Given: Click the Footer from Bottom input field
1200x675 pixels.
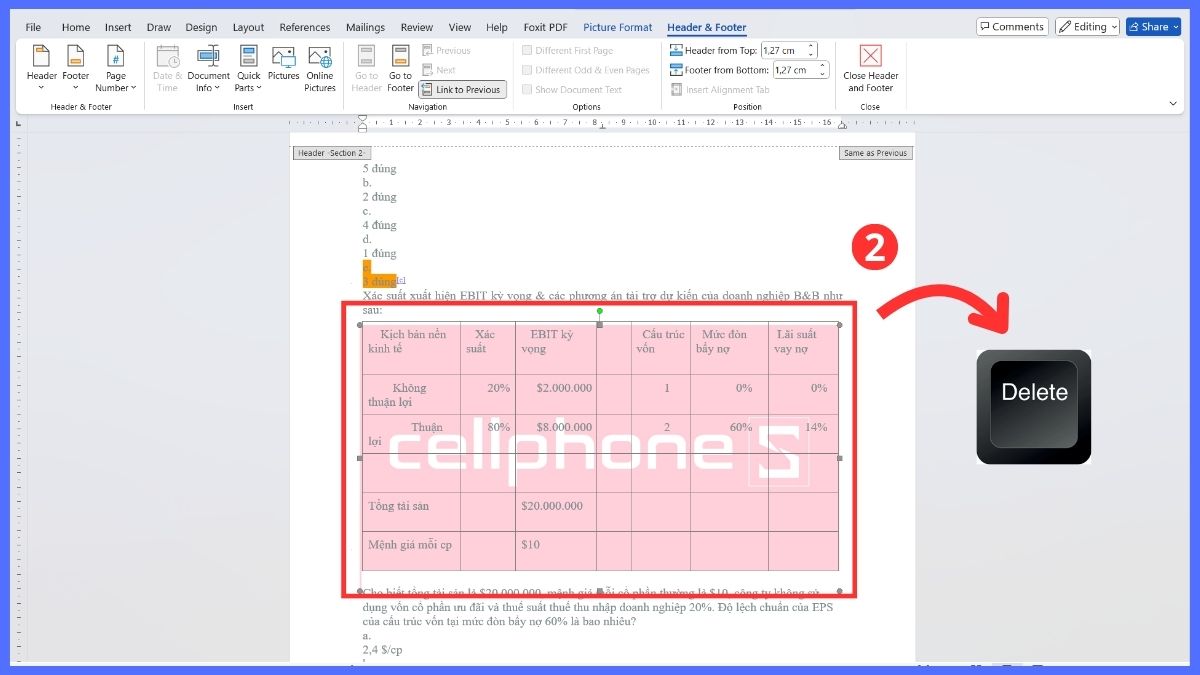Looking at the screenshot, I should coord(790,69).
